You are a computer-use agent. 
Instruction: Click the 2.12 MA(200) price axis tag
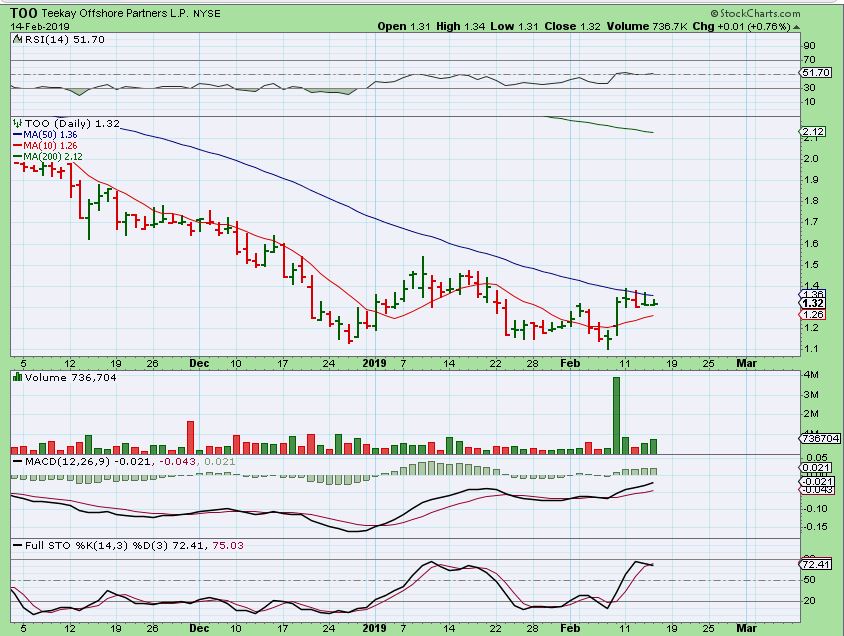pos(813,131)
